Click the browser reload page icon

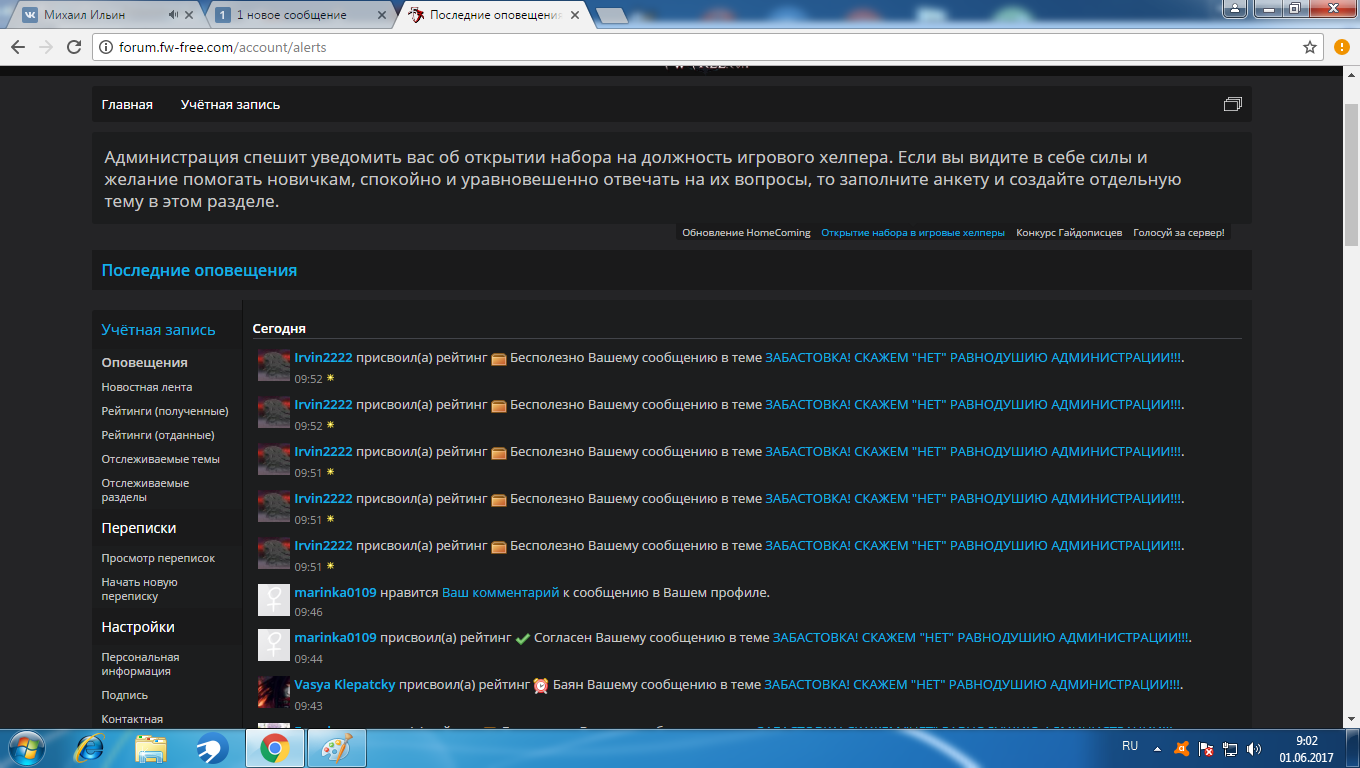tap(73, 47)
